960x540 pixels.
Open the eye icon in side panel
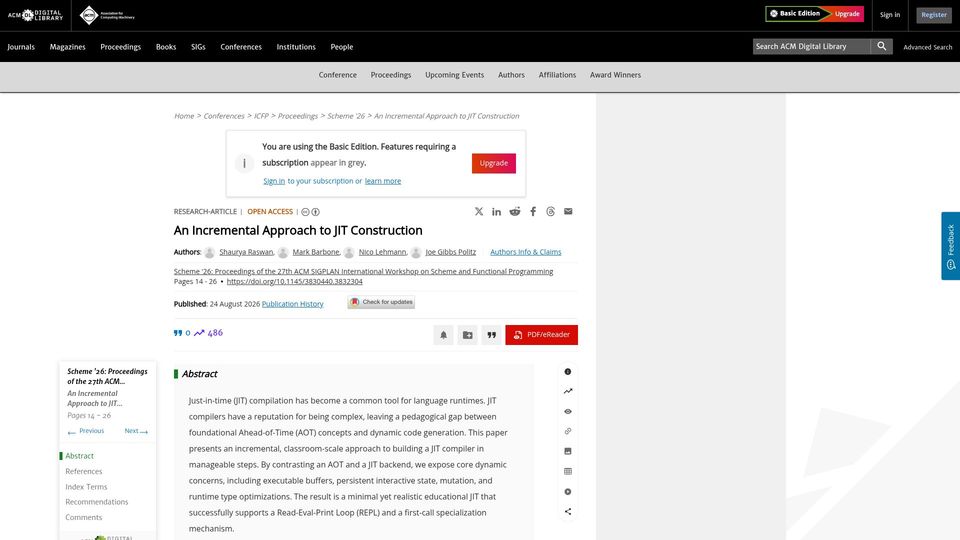click(x=568, y=411)
